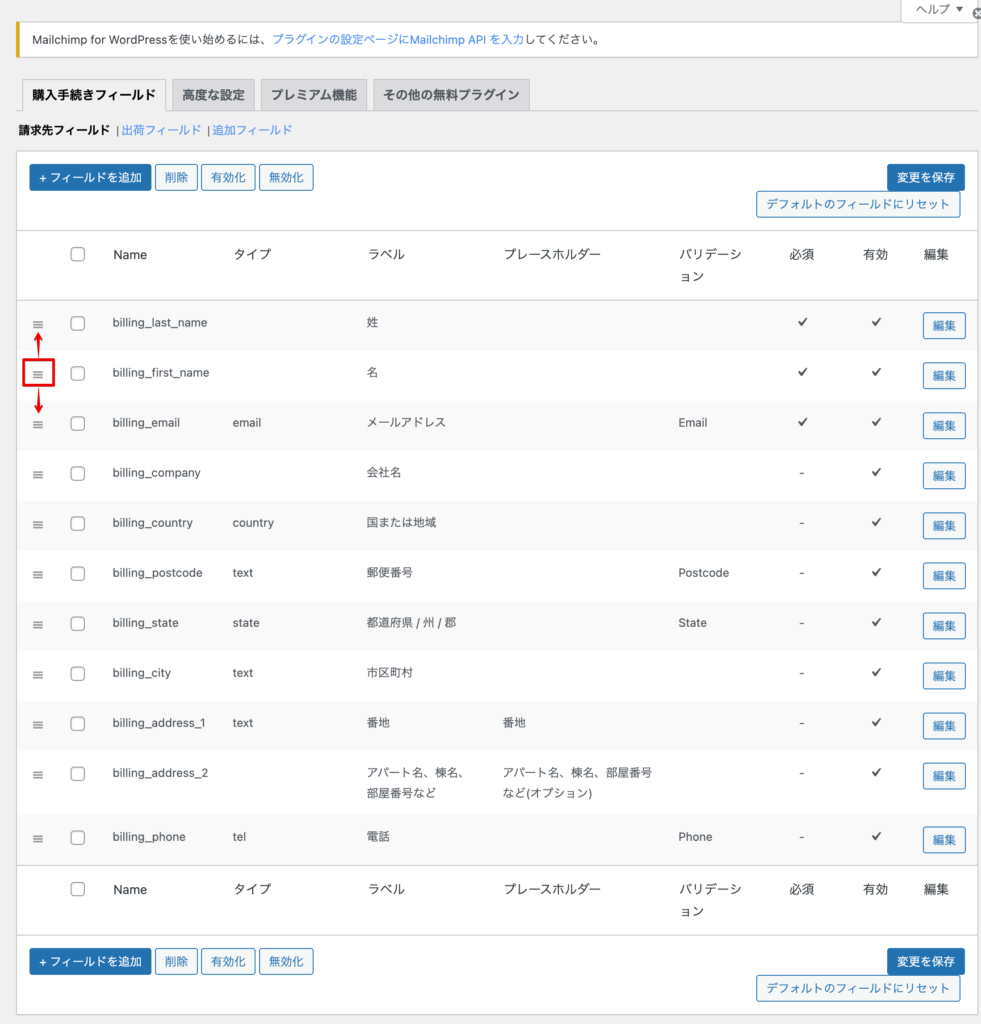
Task: Open the プレミアム機能 tab
Action: 313,95
